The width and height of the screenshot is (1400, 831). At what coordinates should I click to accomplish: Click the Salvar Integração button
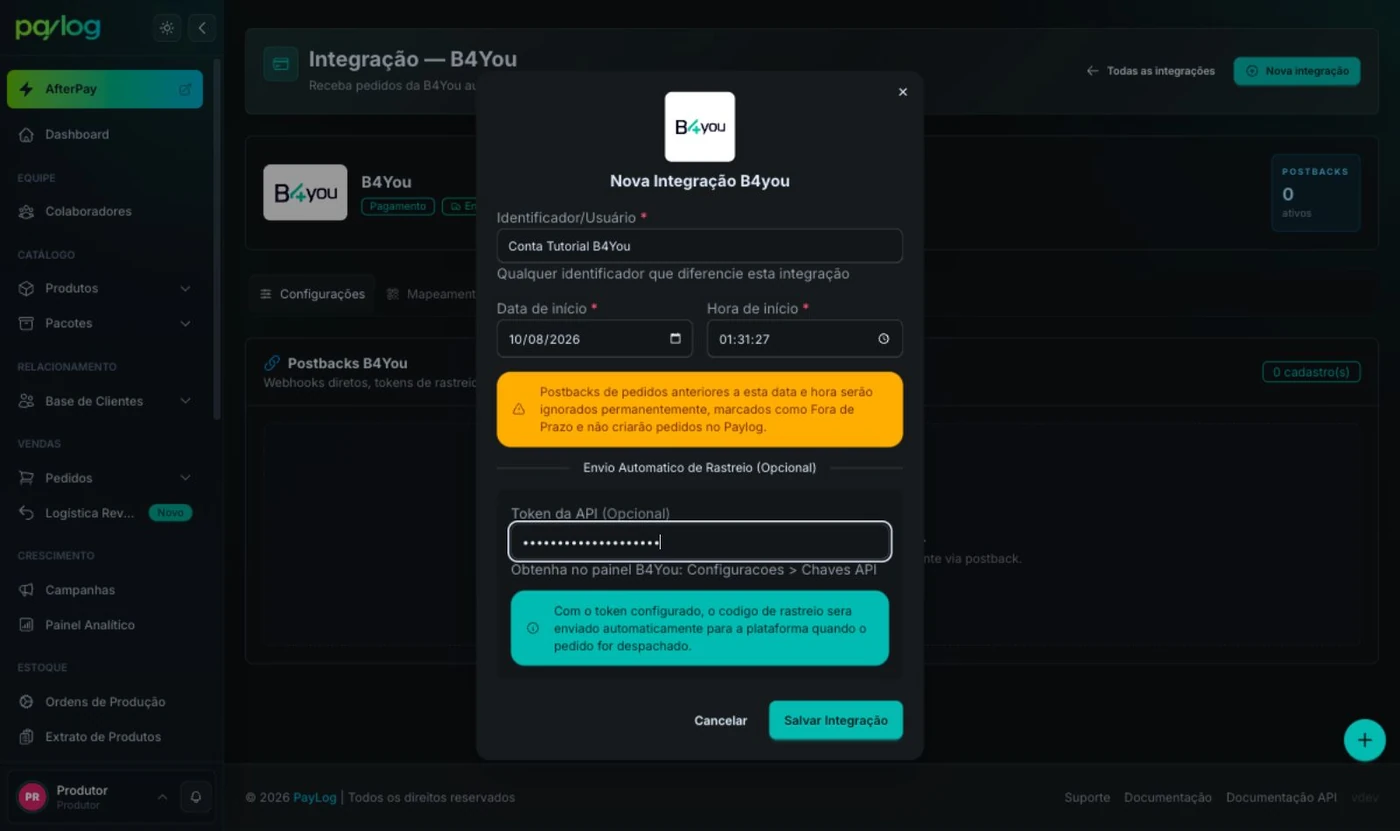pyautogui.click(x=836, y=720)
